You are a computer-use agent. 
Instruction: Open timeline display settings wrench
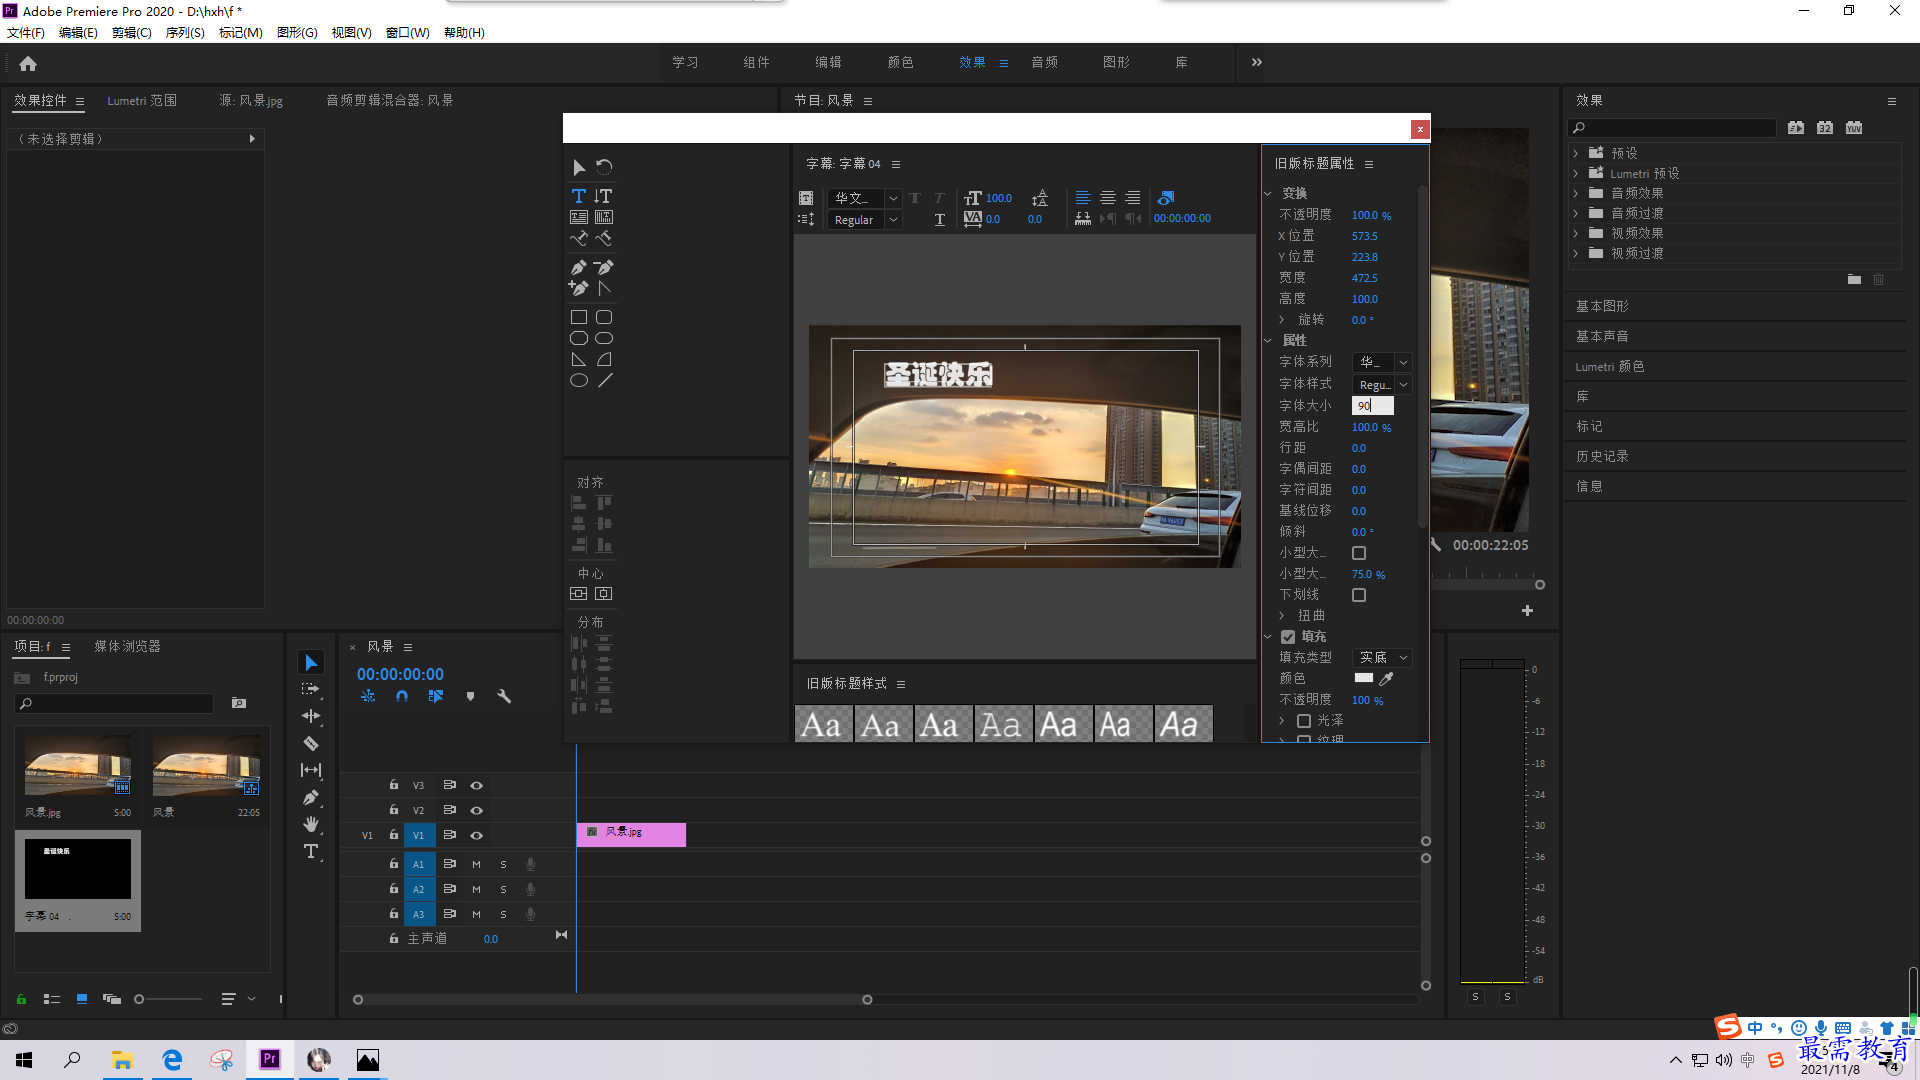[x=504, y=696]
